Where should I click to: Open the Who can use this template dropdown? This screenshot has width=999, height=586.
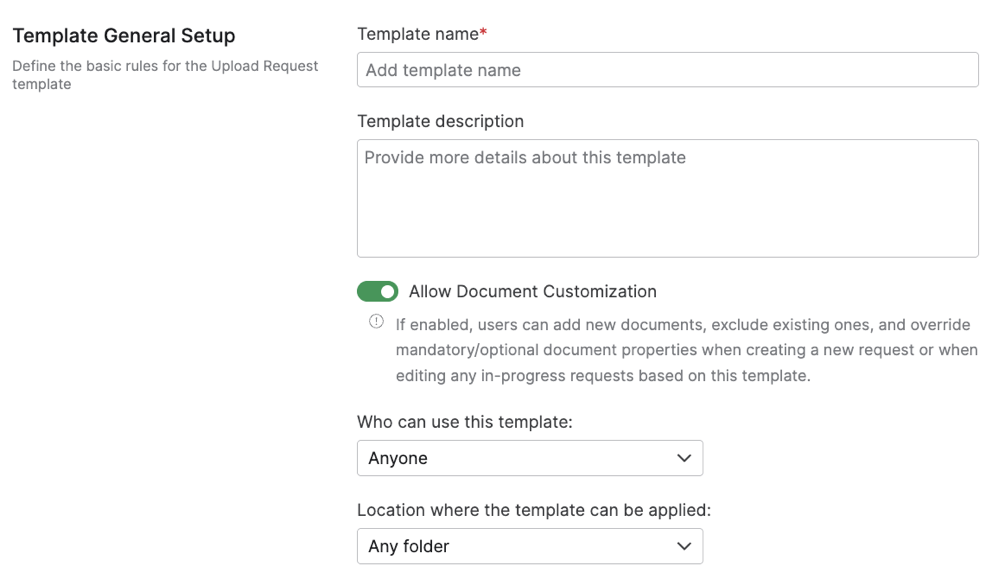click(530, 458)
